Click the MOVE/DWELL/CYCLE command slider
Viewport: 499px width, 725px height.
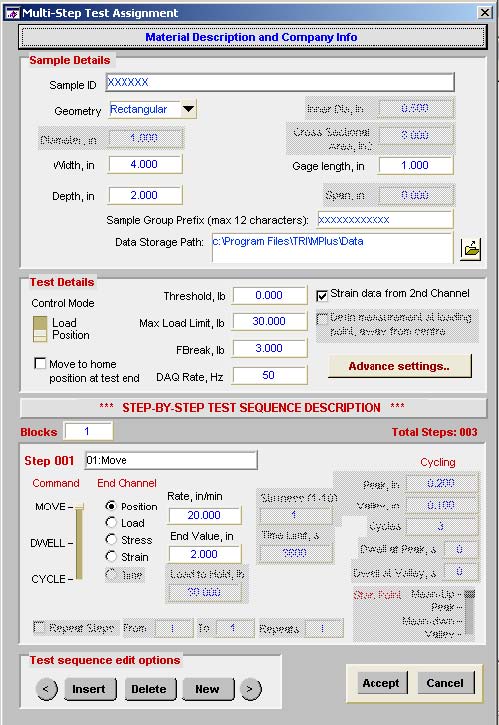pyautogui.click(x=79, y=541)
